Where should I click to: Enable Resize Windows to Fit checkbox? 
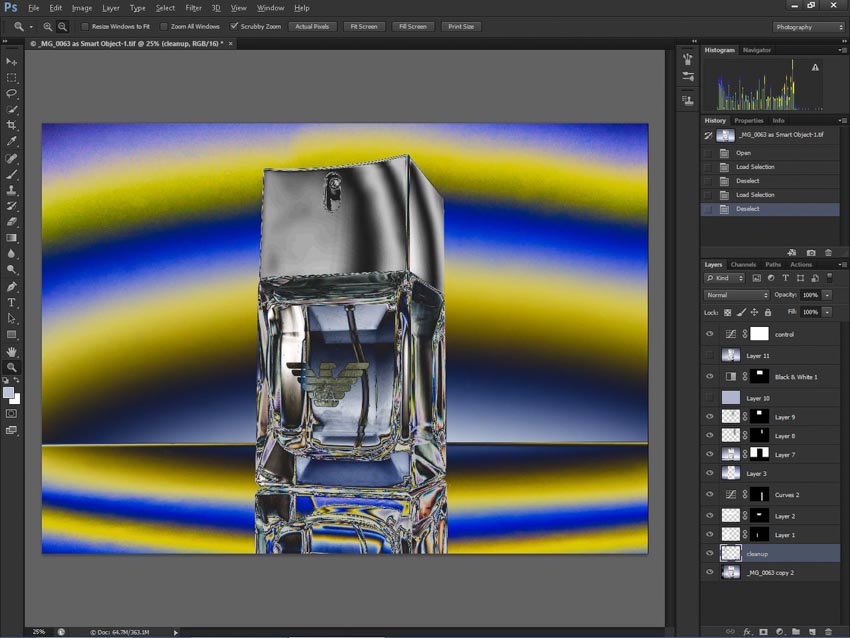85,27
